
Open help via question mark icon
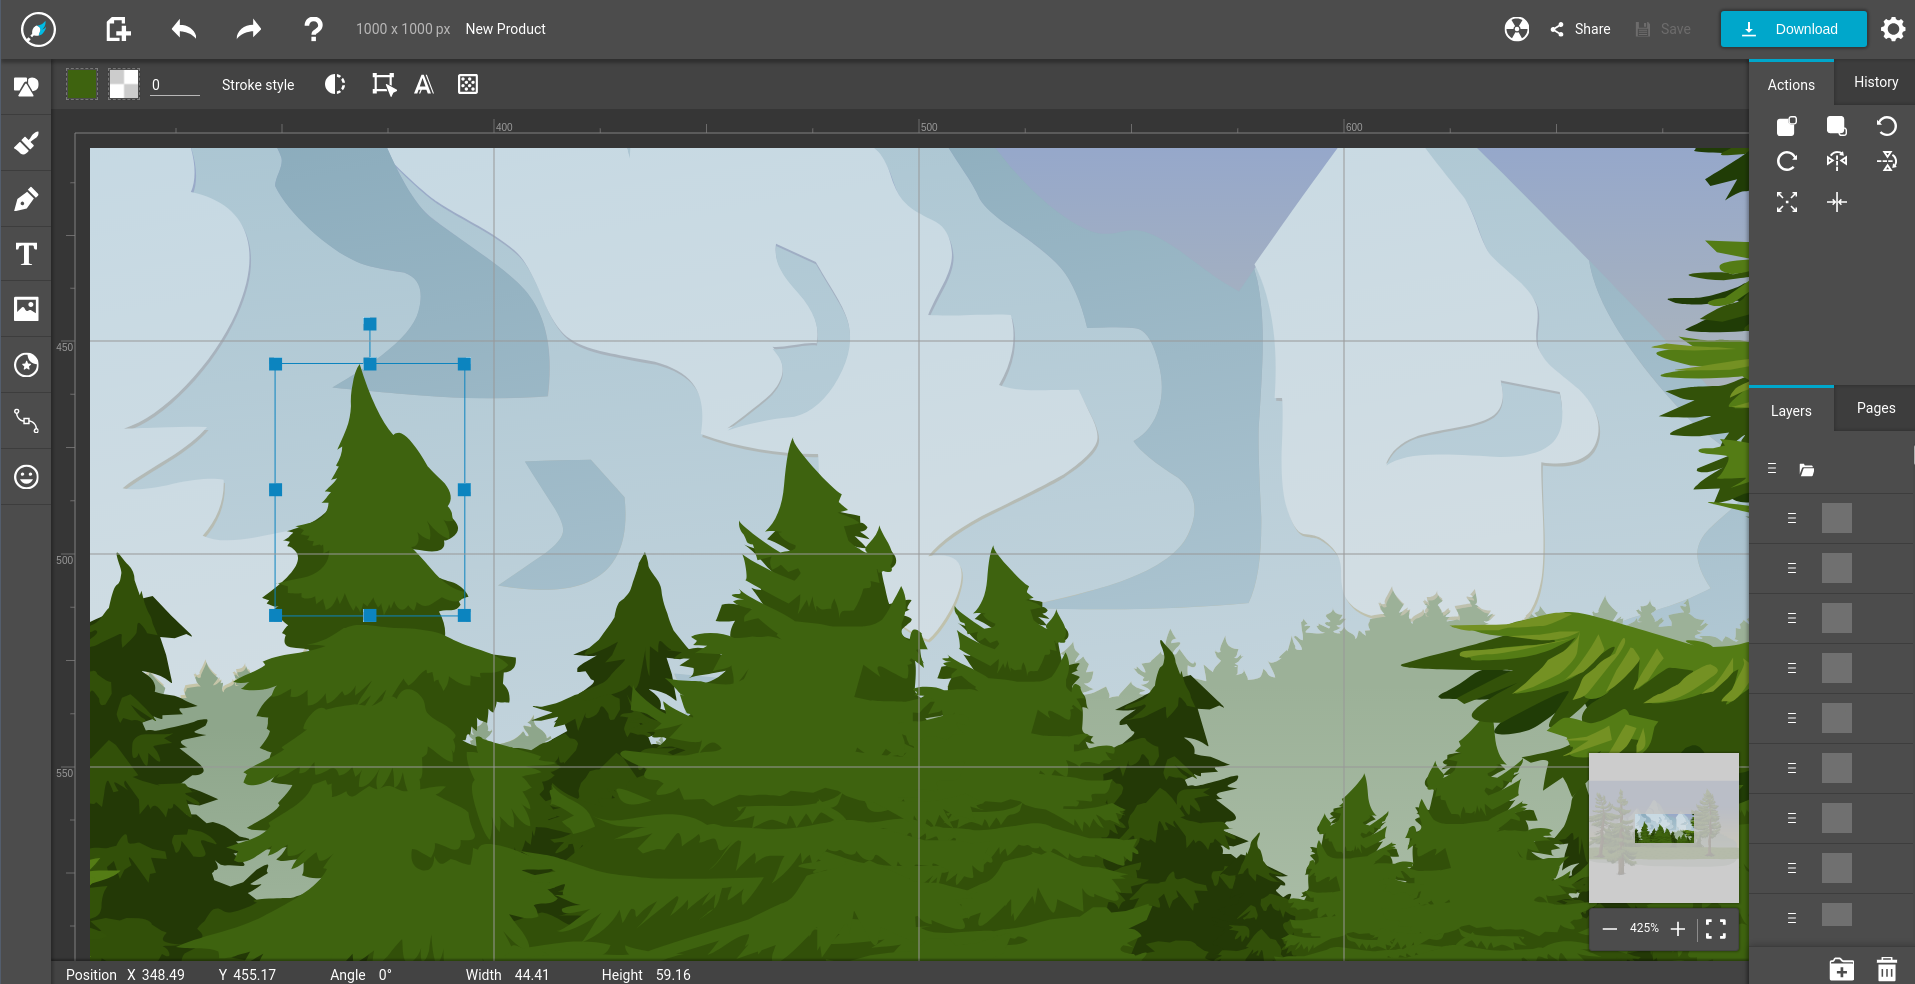click(313, 29)
